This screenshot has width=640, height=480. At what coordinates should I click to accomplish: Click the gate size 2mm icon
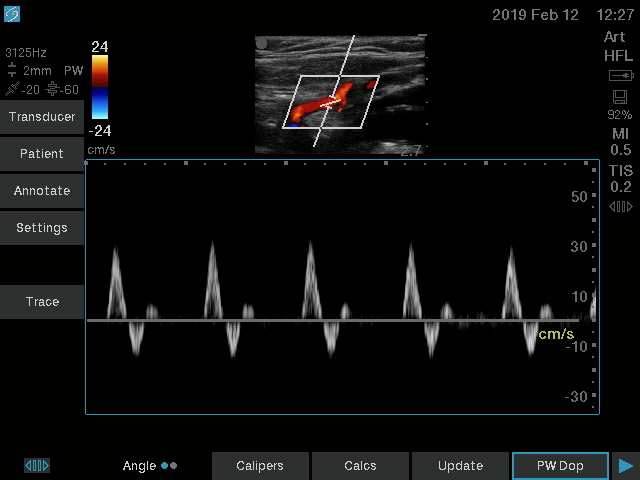tap(12, 70)
